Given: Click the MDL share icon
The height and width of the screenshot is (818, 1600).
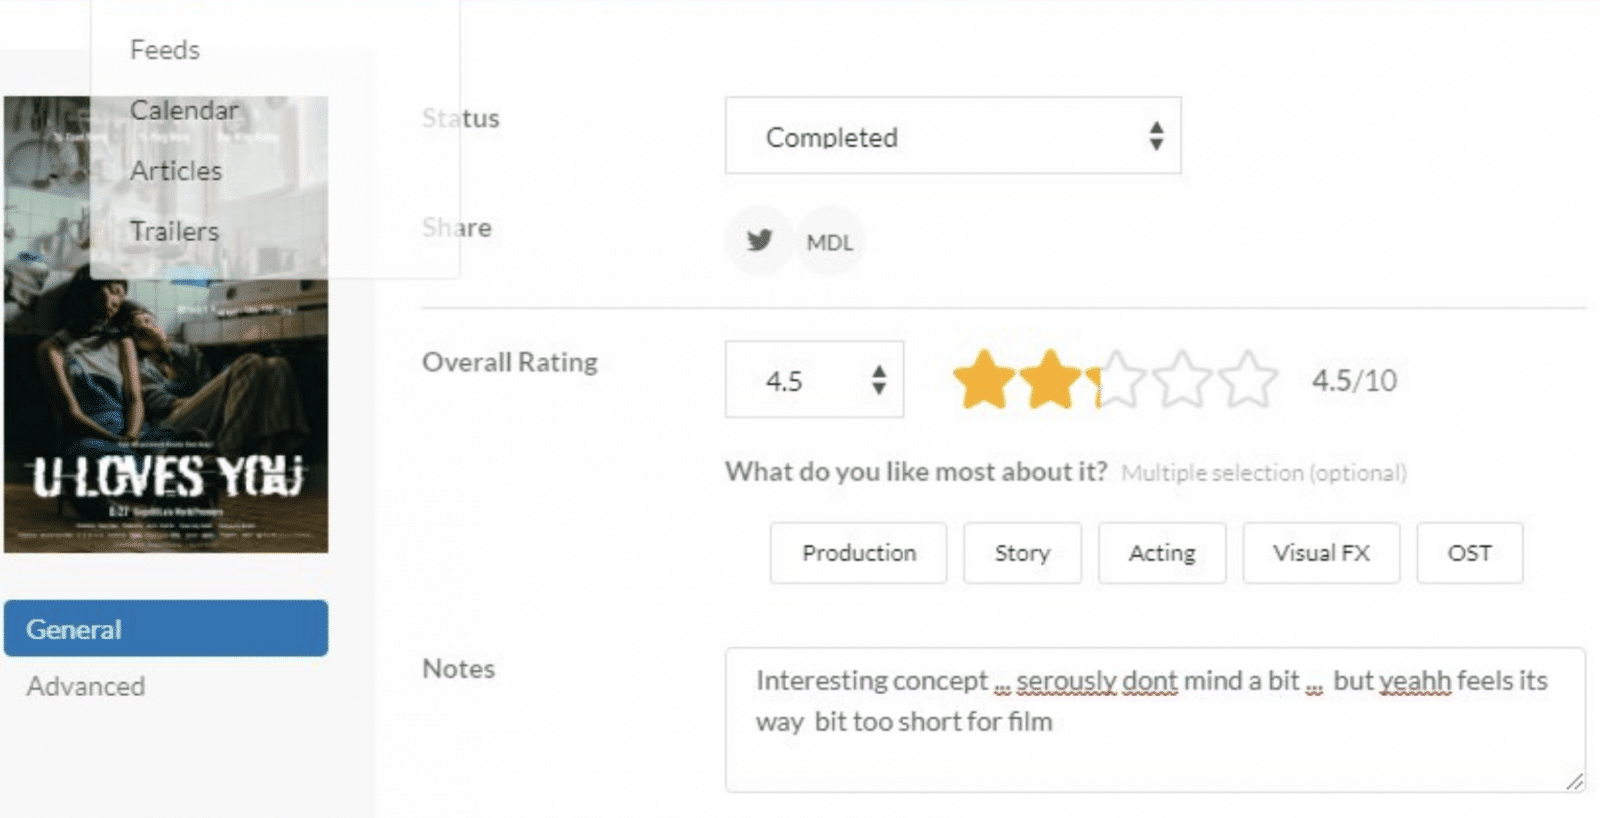Looking at the screenshot, I should (x=830, y=242).
